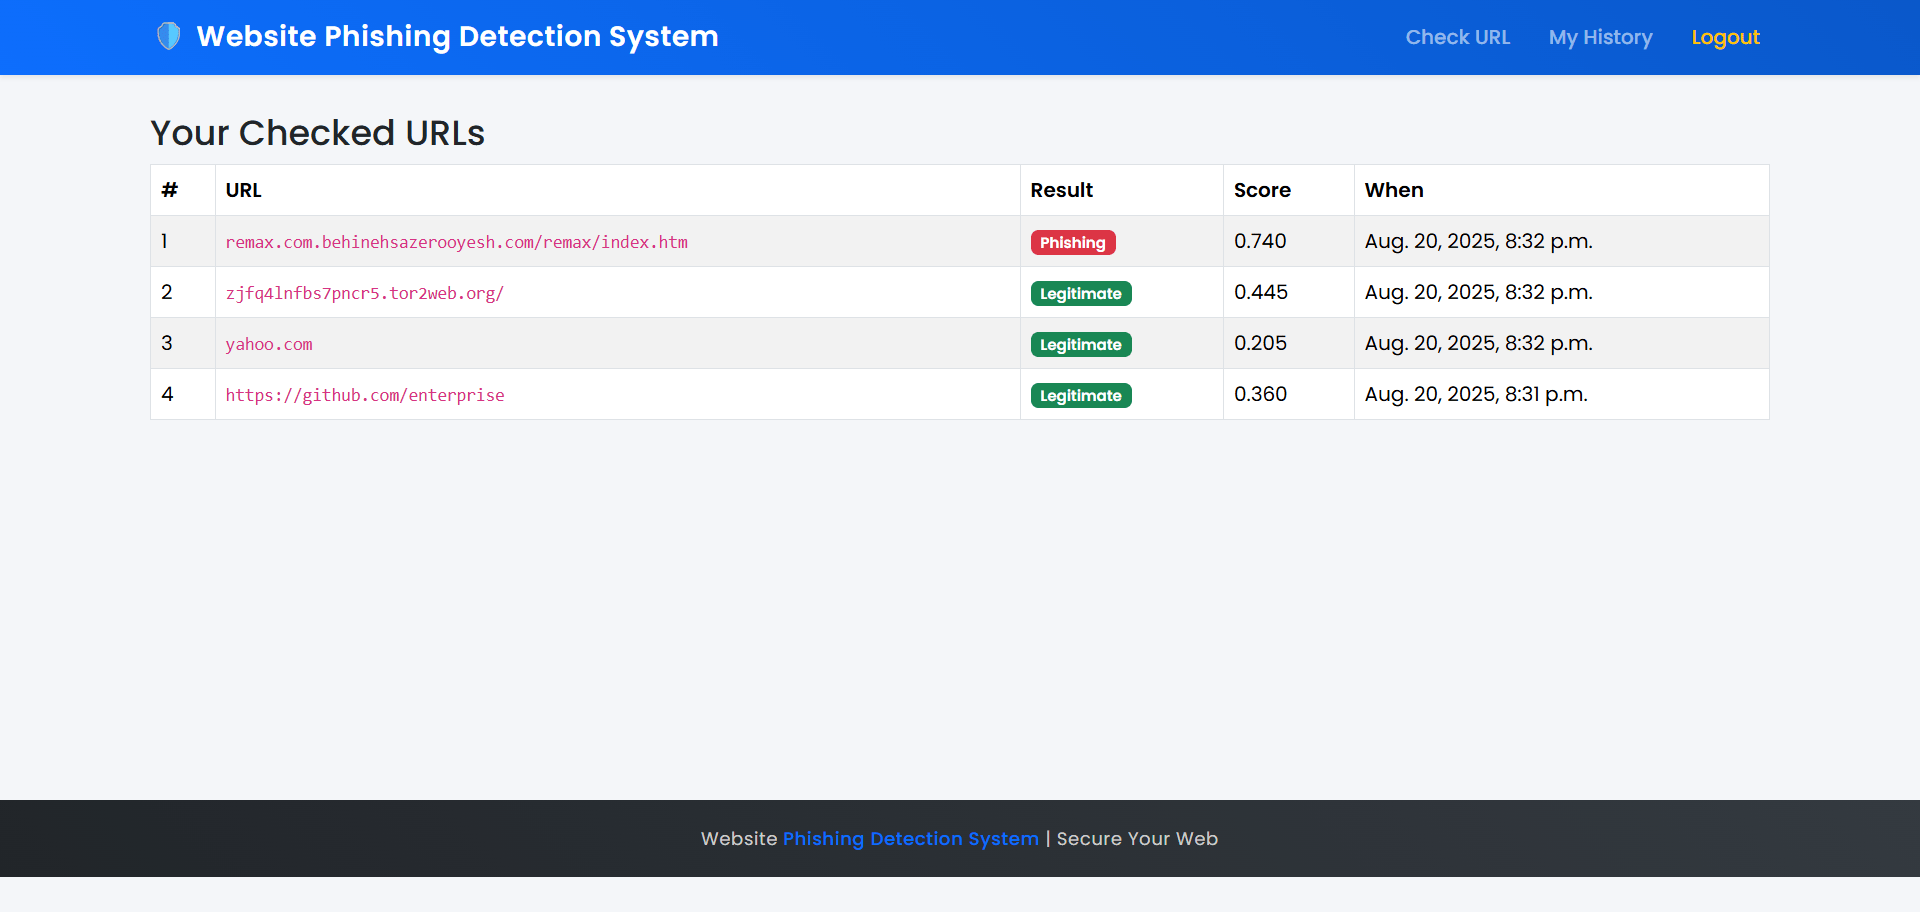Screen dimensions: 1920x912
Task: Click the Website Phishing Detection System title
Action: pyautogui.click(x=457, y=37)
